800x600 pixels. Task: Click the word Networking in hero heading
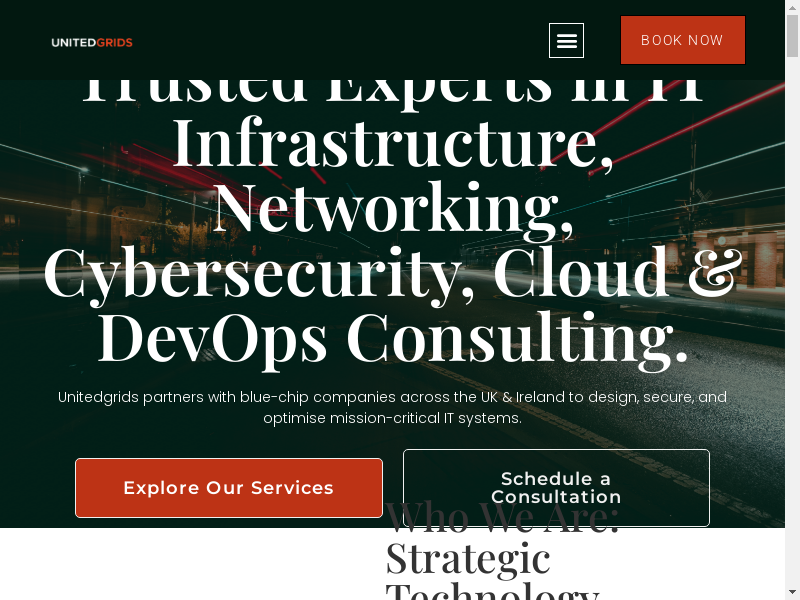[386, 208]
